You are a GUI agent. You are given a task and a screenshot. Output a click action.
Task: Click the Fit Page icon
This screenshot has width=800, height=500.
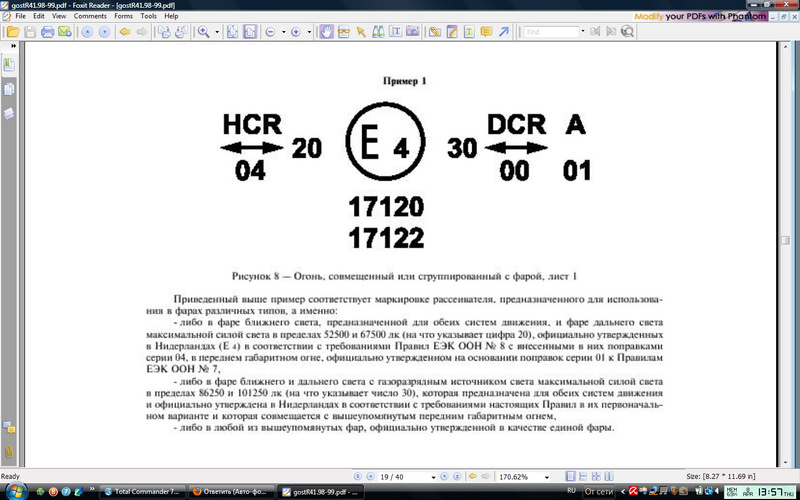233,32
